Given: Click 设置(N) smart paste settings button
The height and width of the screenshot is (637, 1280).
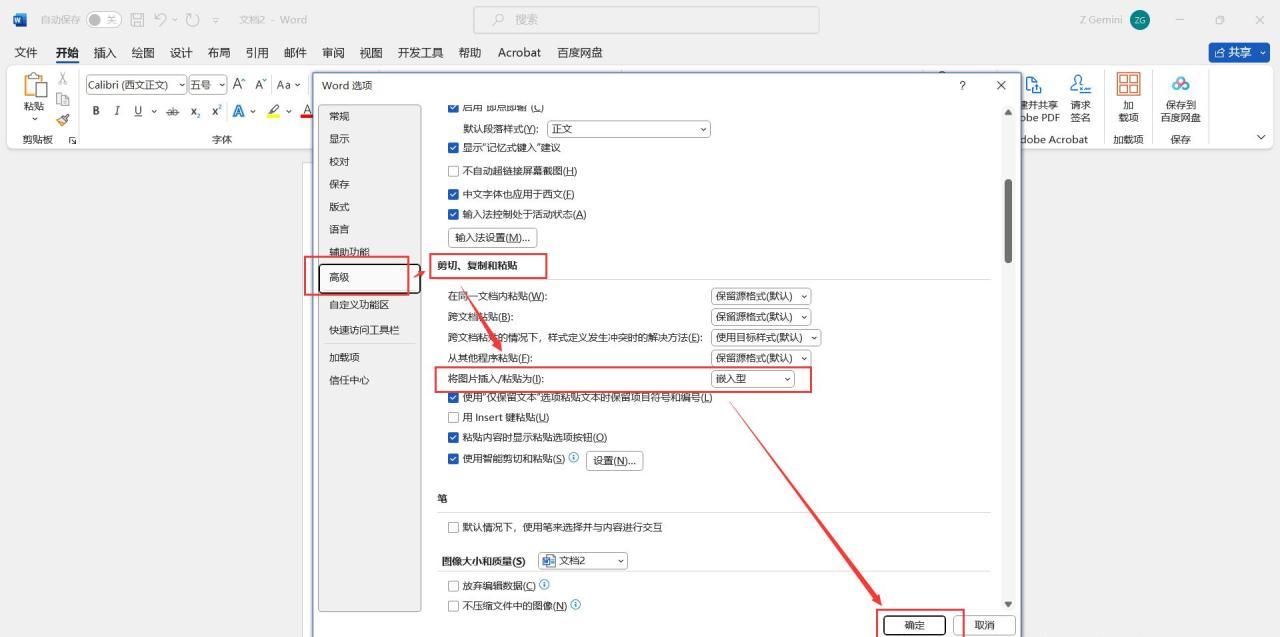Looking at the screenshot, I should pyautogui.click(x=614, y=460).
